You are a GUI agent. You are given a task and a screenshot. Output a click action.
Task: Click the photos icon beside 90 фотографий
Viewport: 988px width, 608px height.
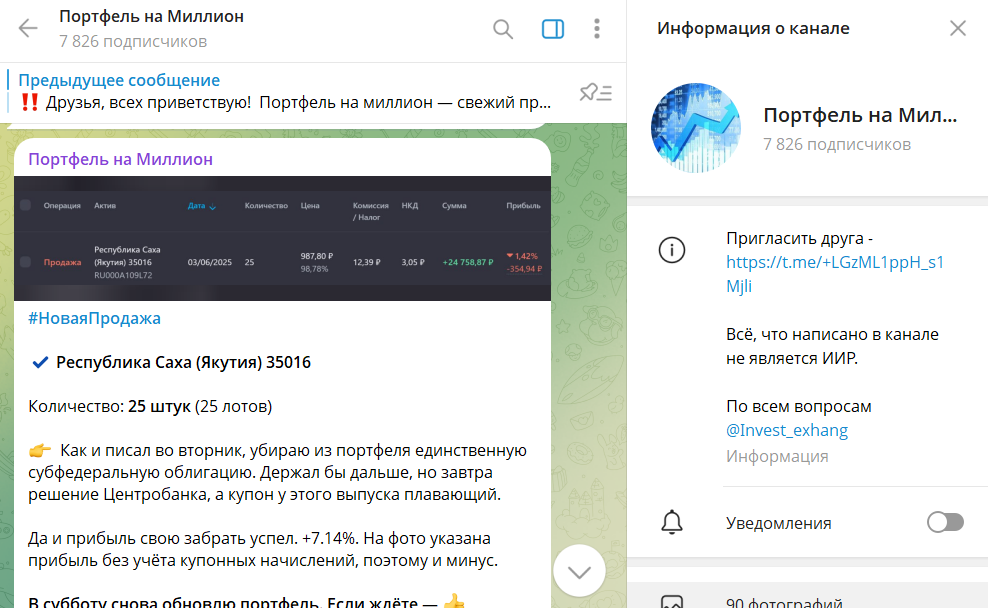pos(672,602)
